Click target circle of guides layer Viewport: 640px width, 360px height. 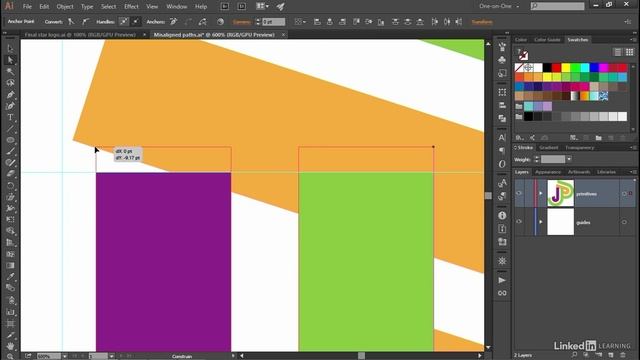[624, 222]
